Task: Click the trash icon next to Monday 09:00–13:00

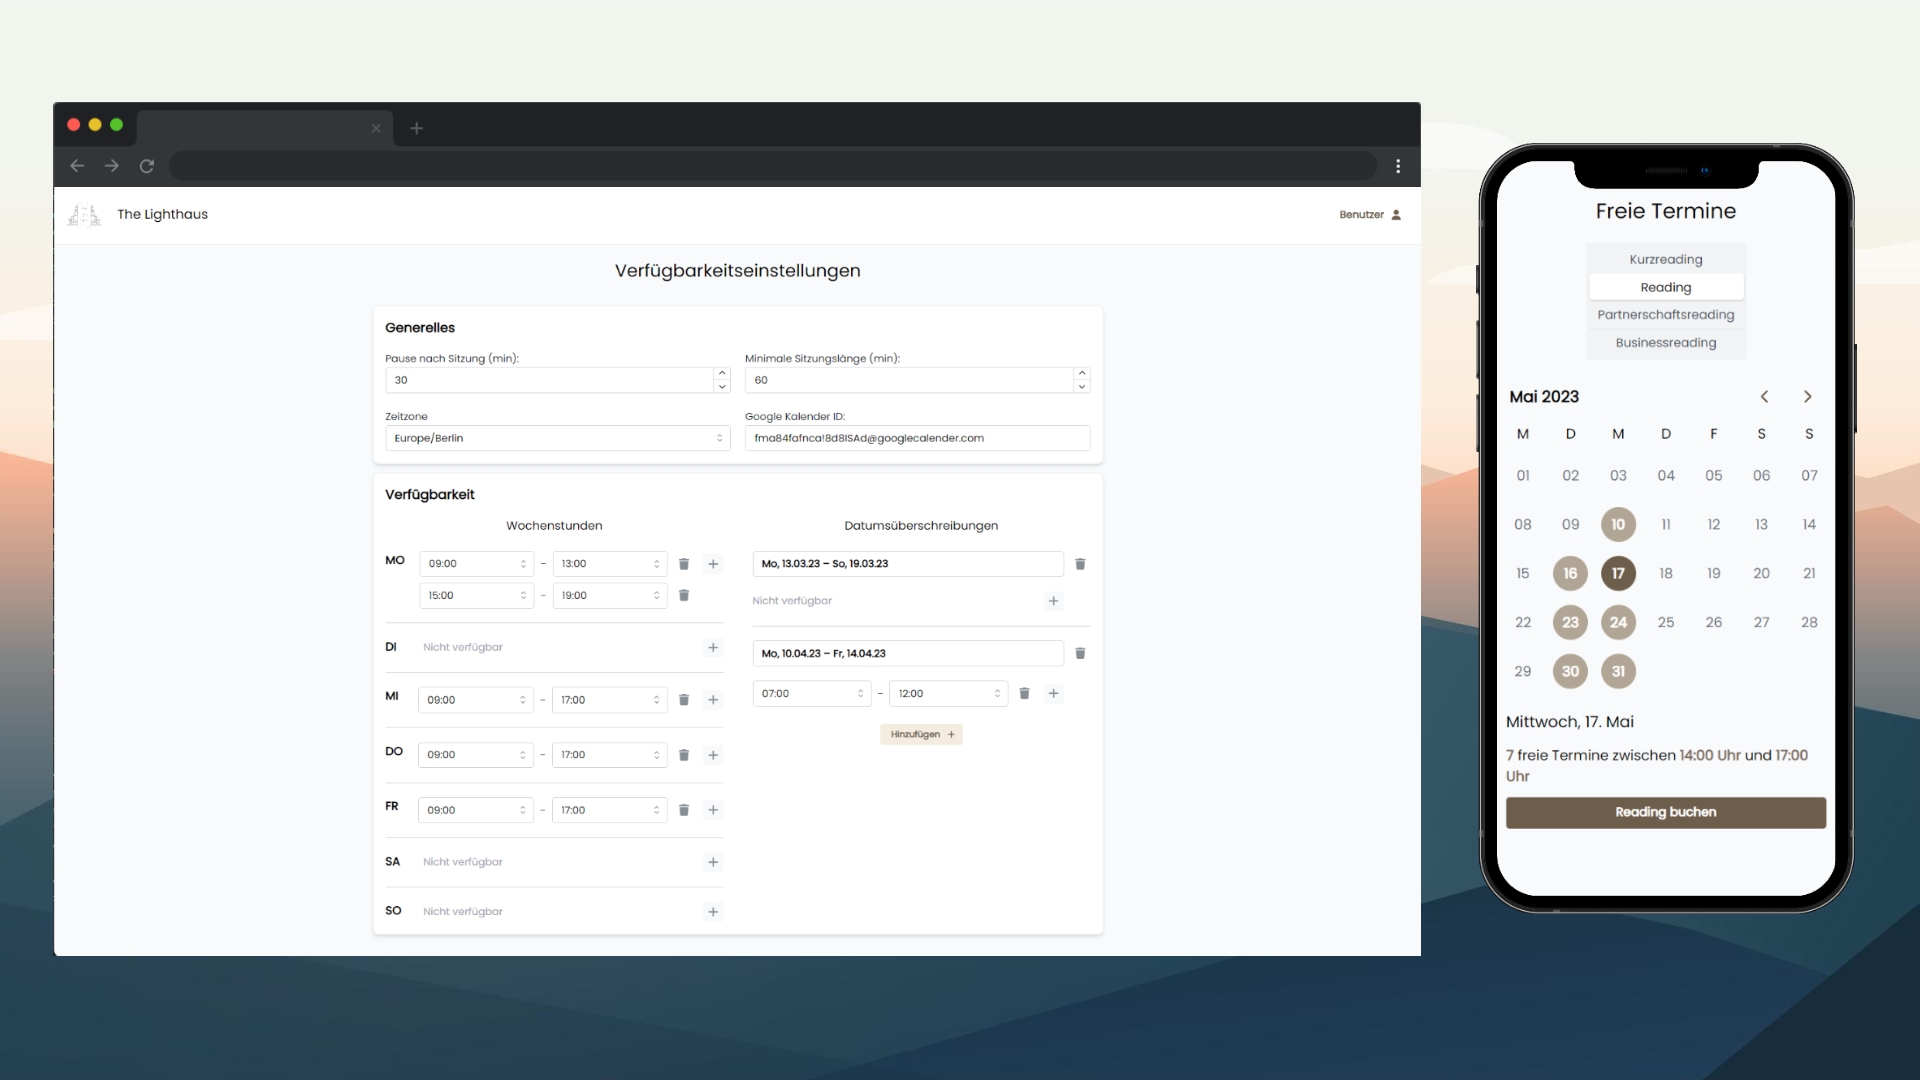Action: (683, 563)
